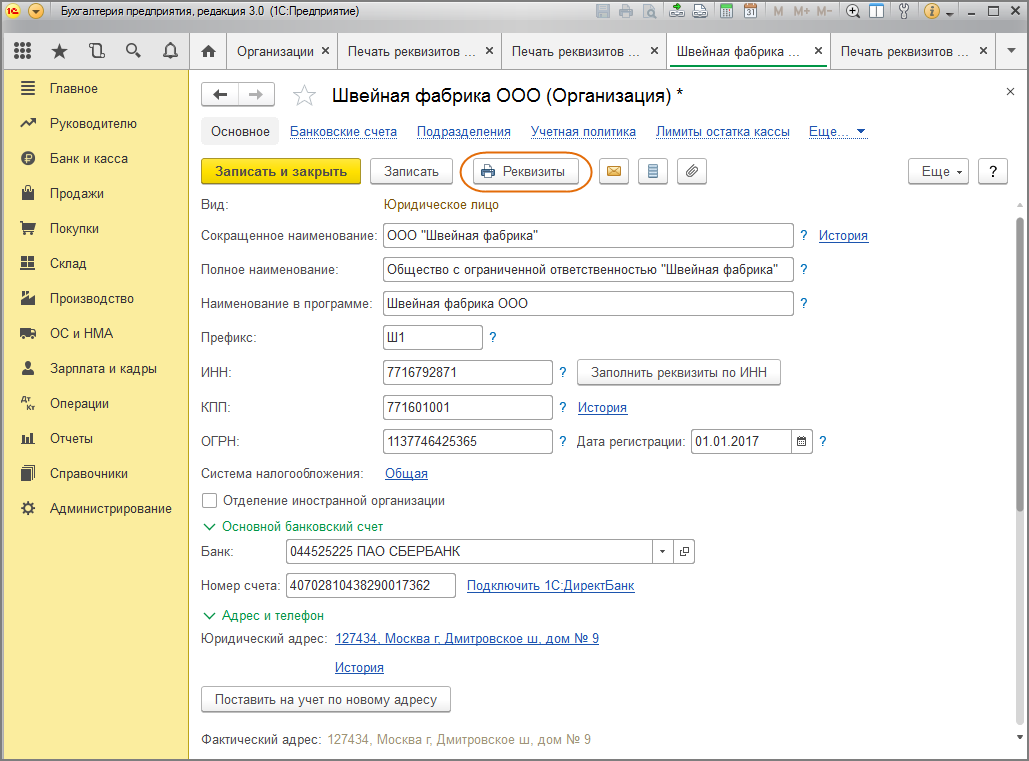Click Заполнить реквизиты по ИНН

(679, 372)
